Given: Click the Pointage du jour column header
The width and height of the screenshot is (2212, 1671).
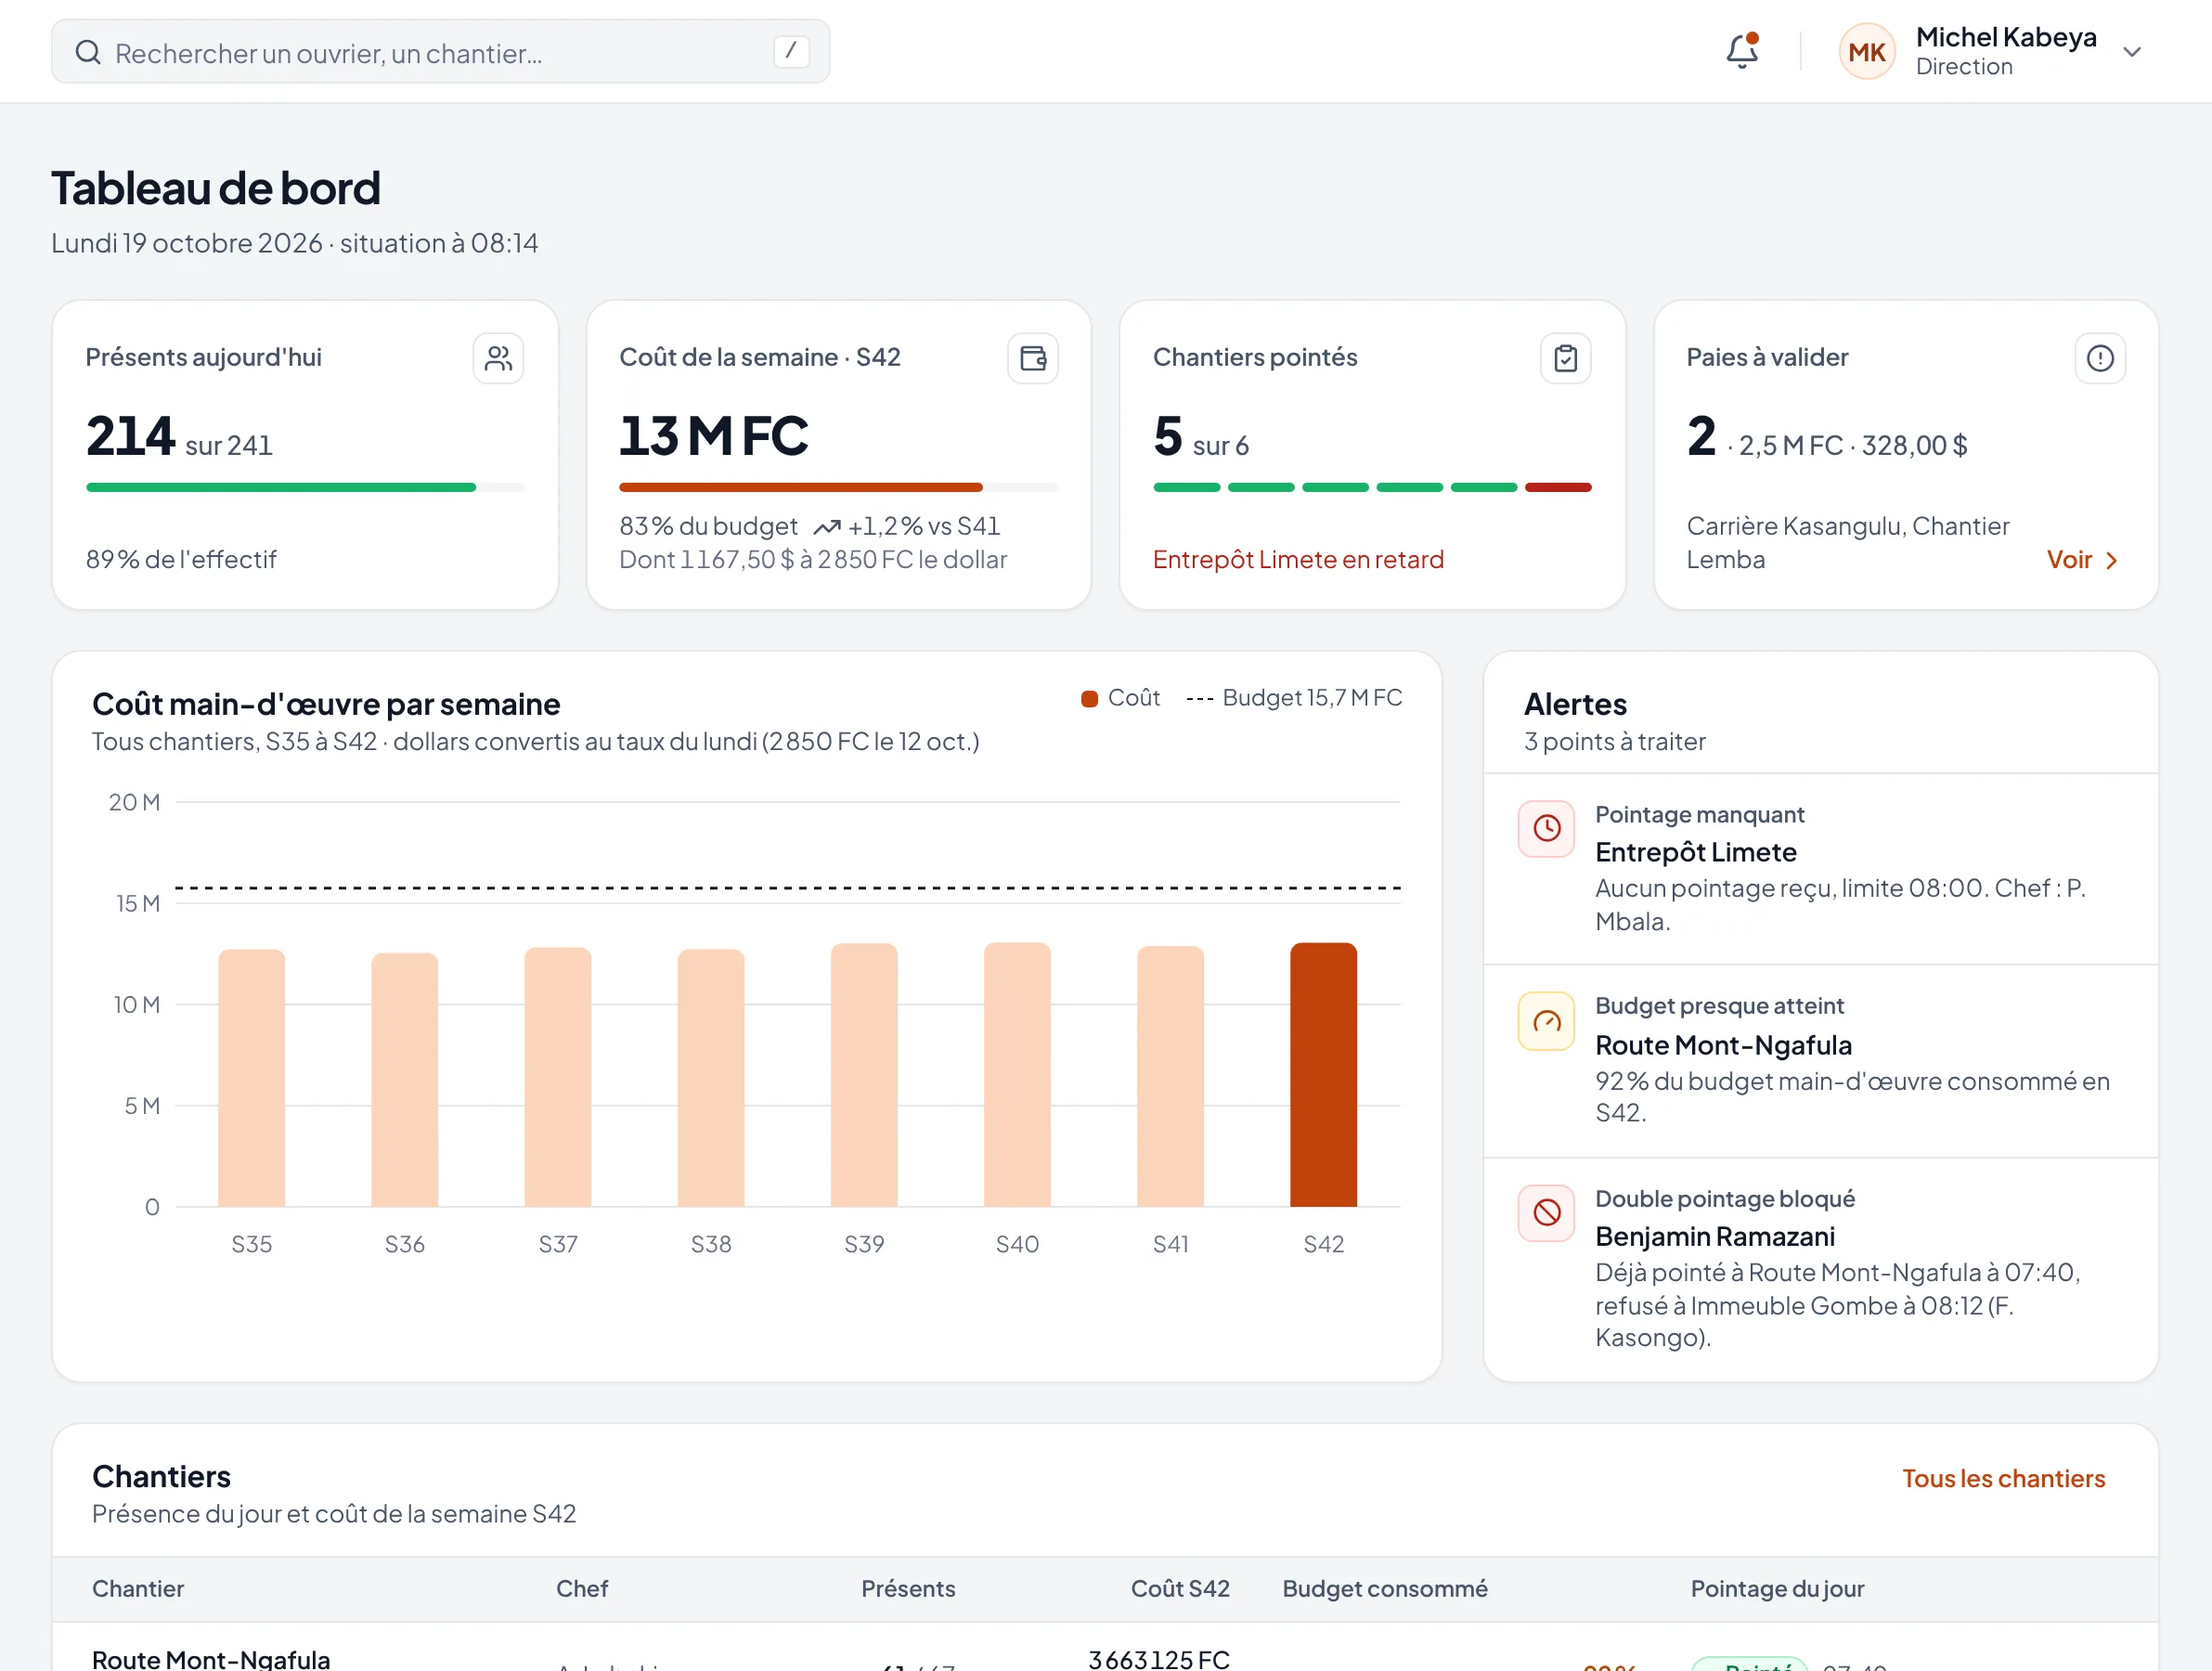Looking at the screenshot, I should [1777, 1589].
